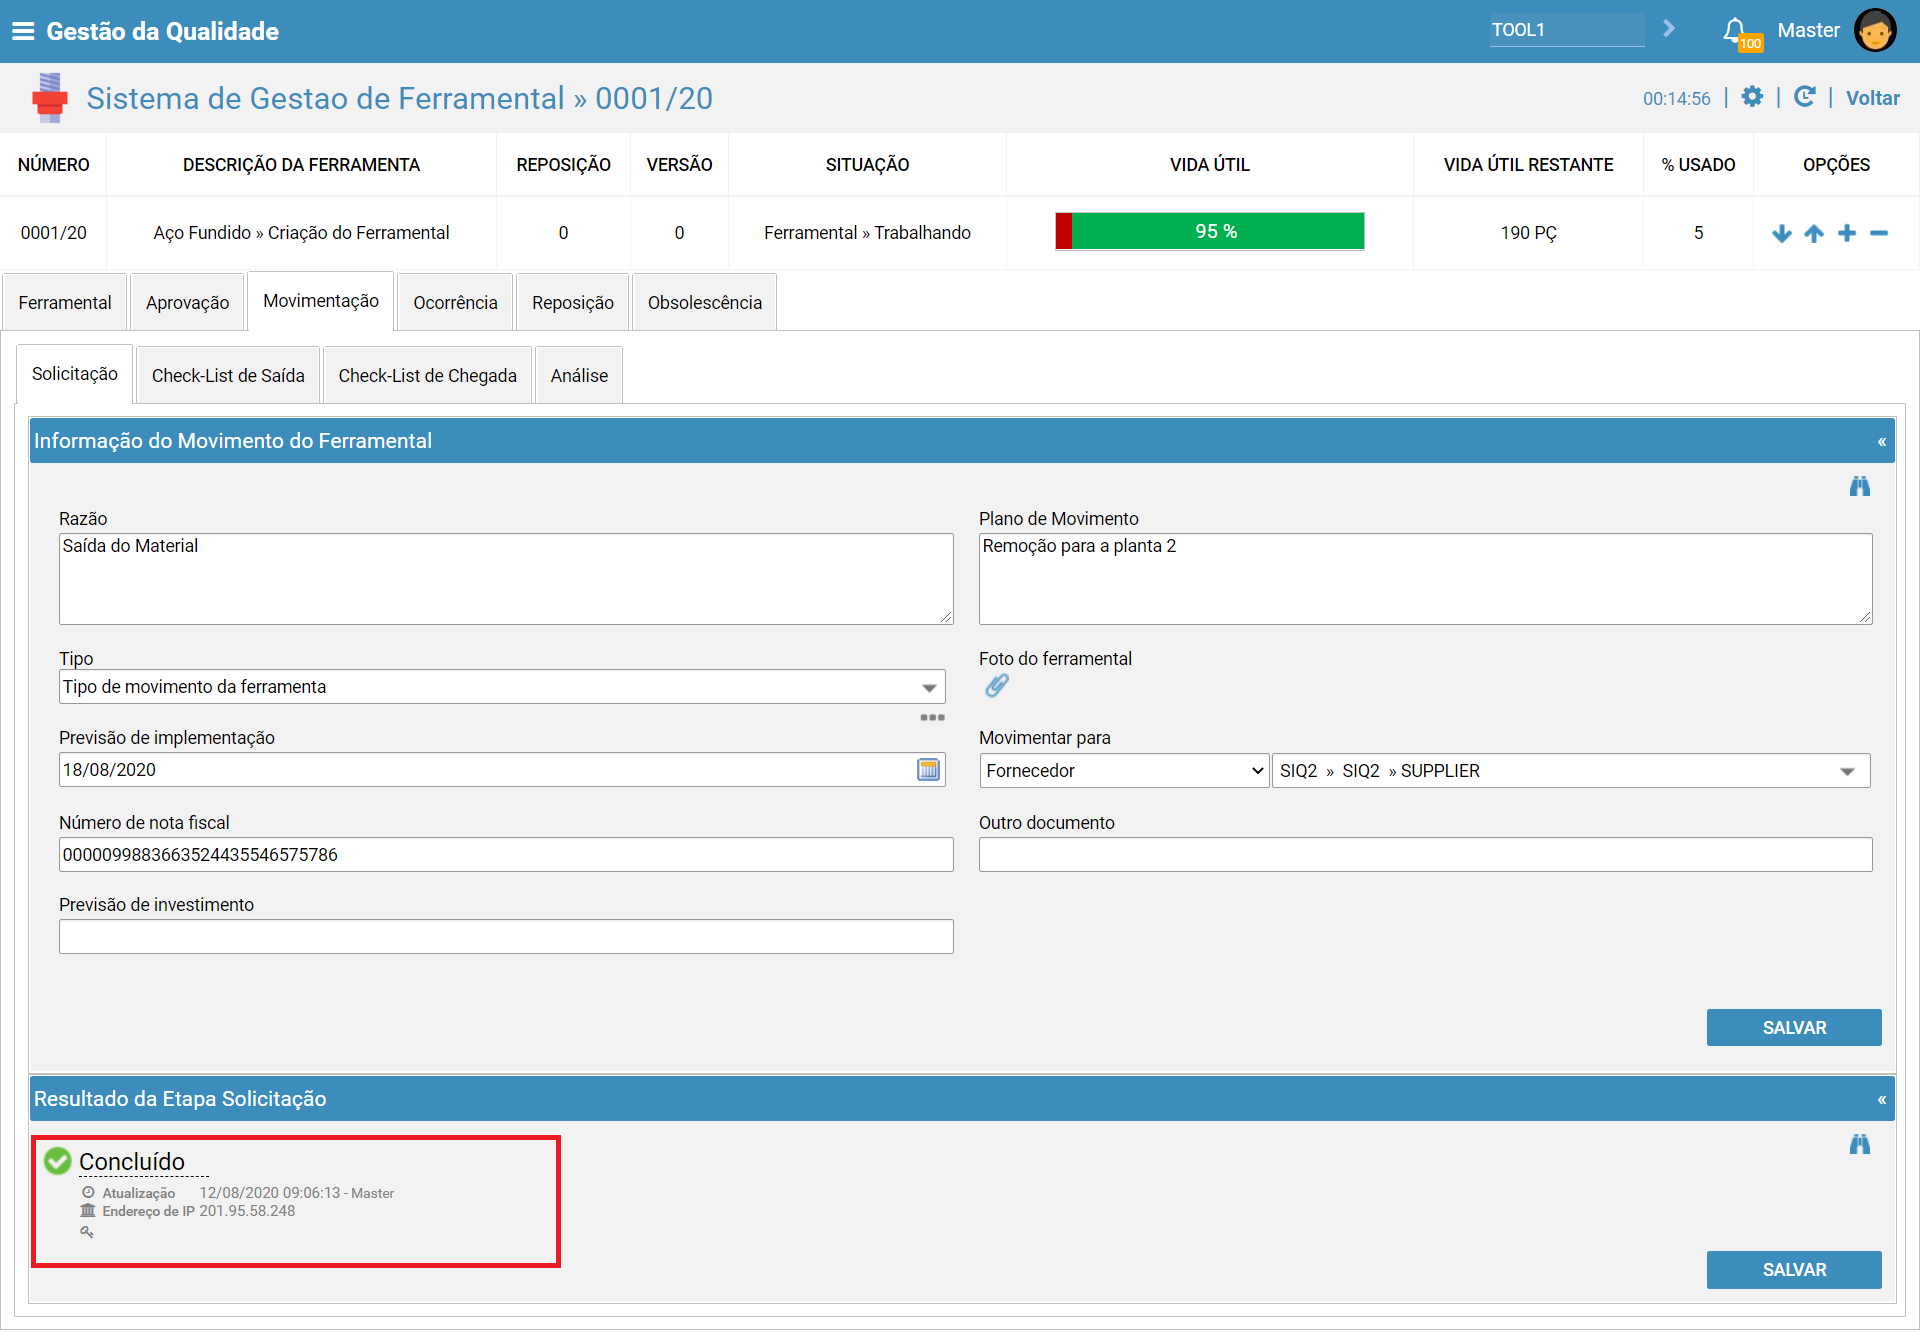Image resolution: width=1920 pixels, height=1337 pixels.
Task: Save the movement information with SALVAR
Action: [x=1794, y=1028]
